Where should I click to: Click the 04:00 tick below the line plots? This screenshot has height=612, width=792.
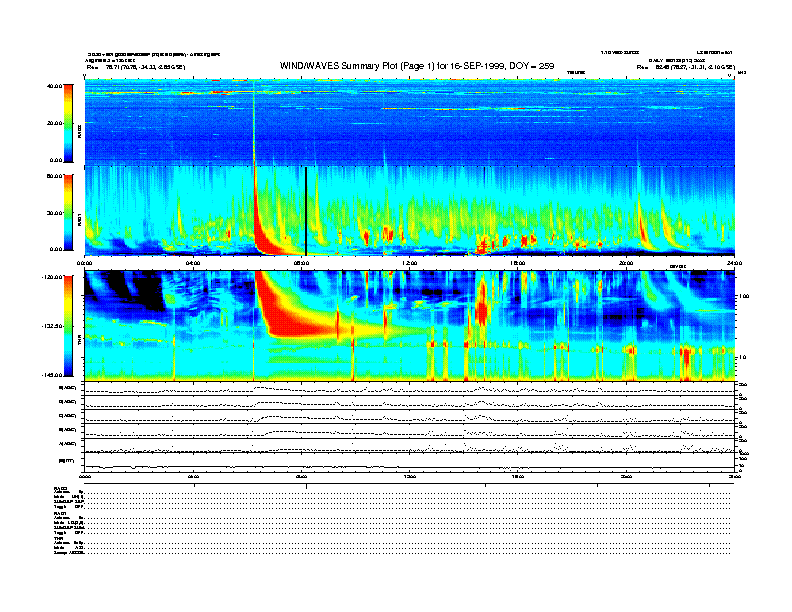point(193,476)
